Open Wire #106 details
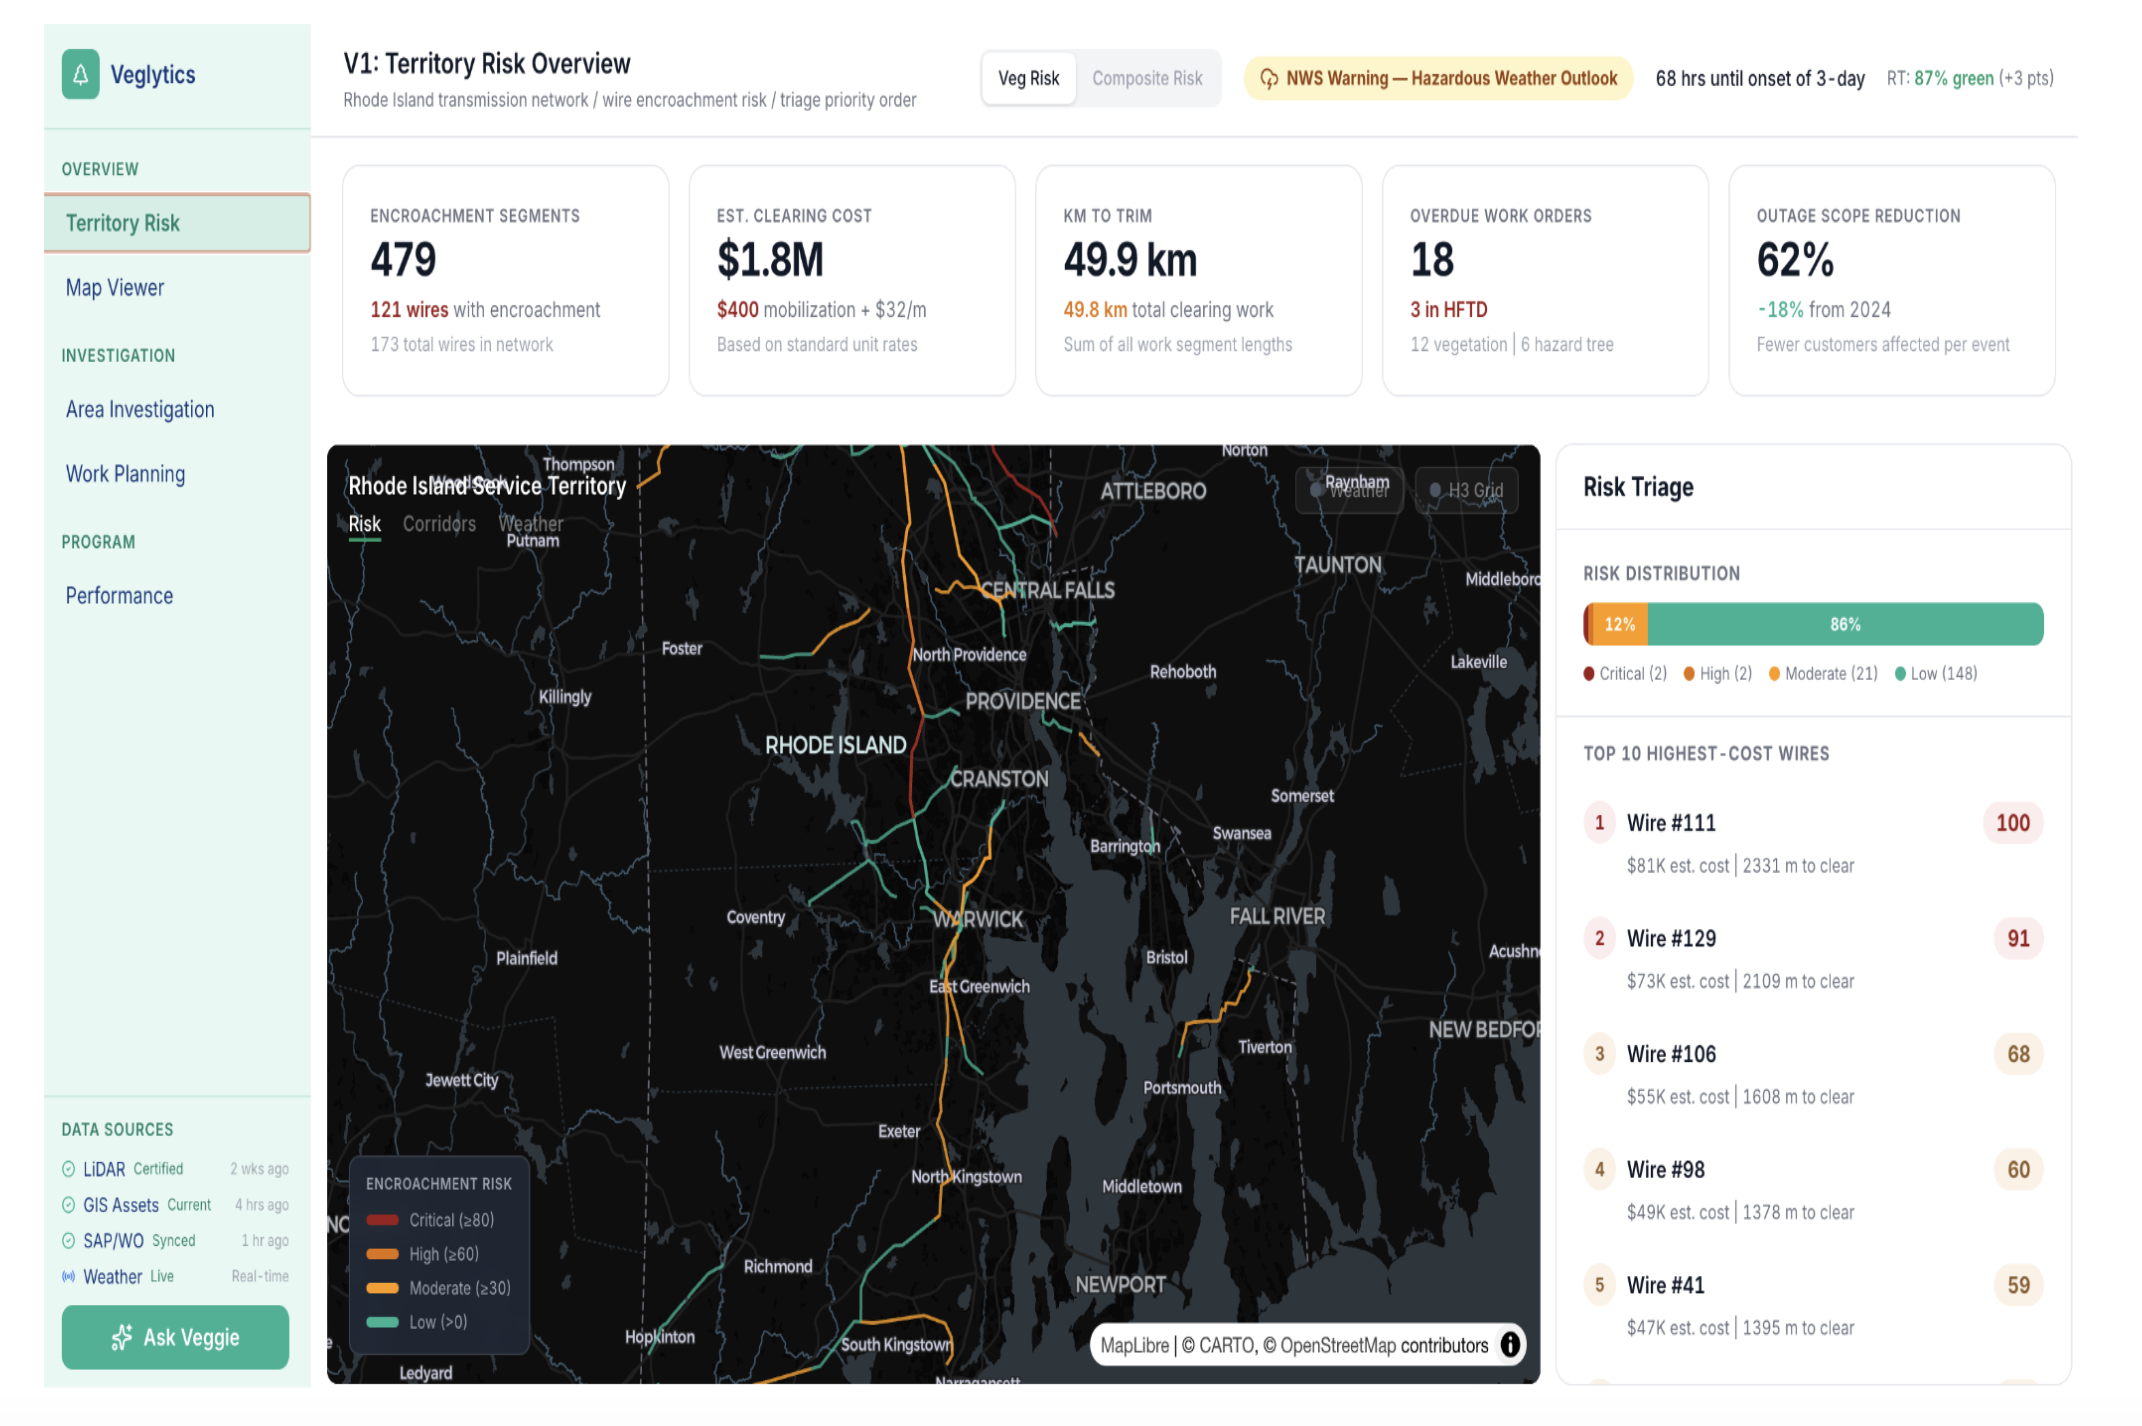 [x=1812, y=1073]
